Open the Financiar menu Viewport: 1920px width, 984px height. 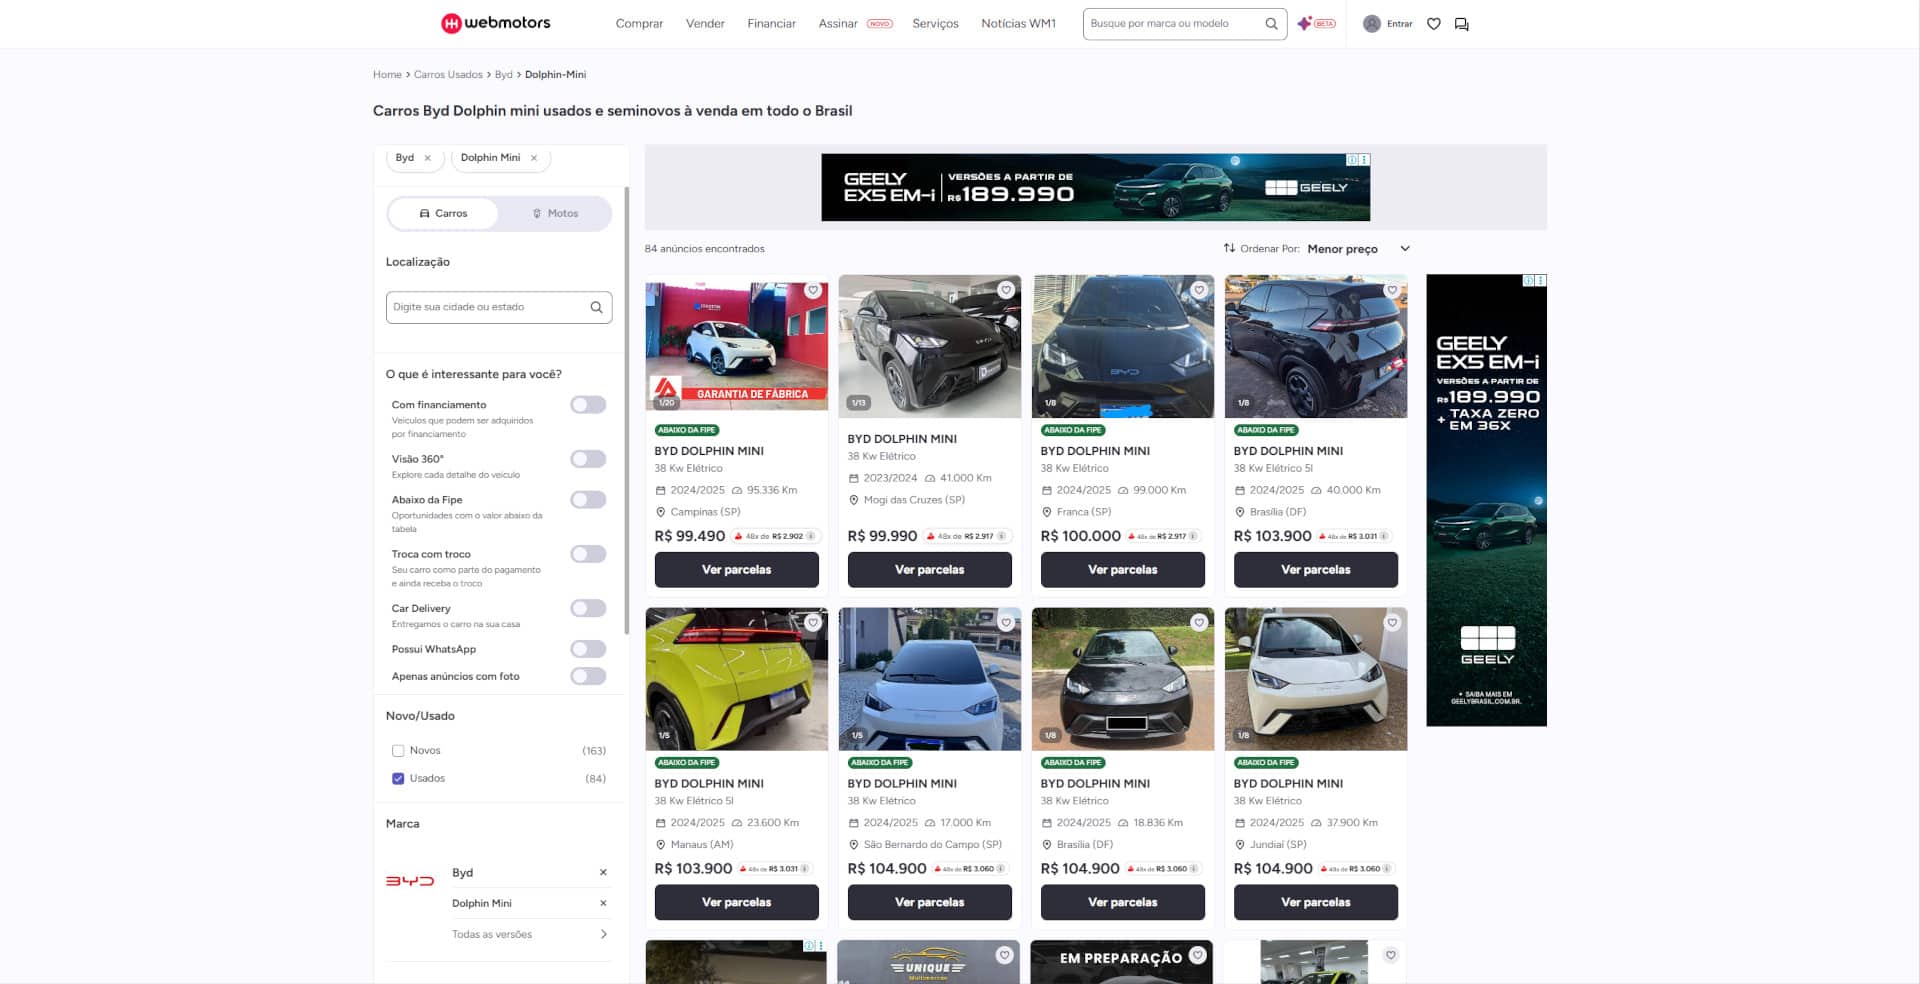772,24
